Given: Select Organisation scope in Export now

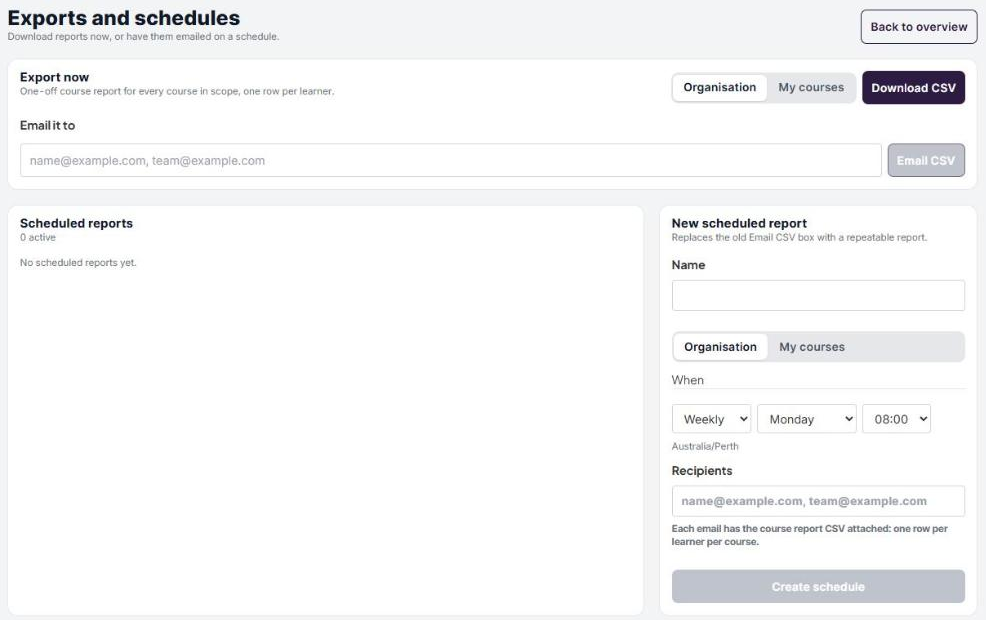Looking at the screenshot, I should [719, 87].
